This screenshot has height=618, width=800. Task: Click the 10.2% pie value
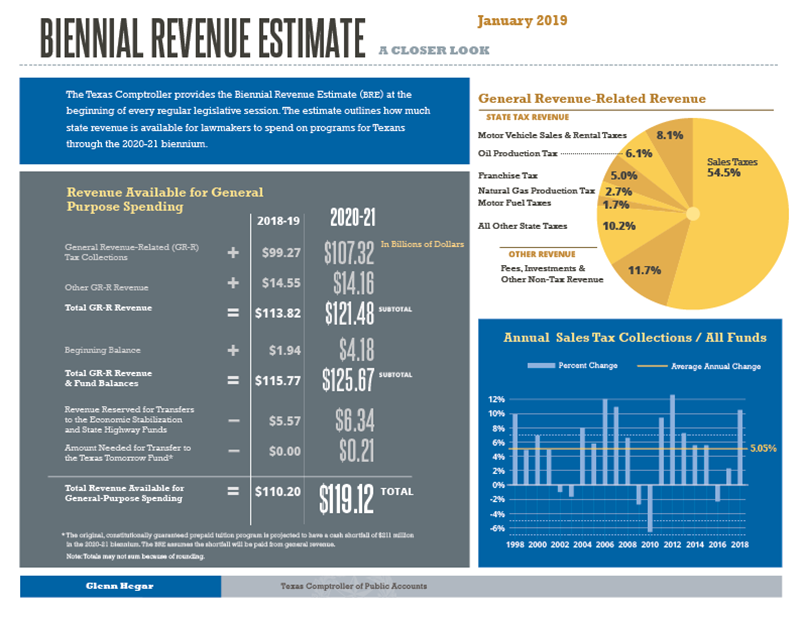[x=619, y=226]
